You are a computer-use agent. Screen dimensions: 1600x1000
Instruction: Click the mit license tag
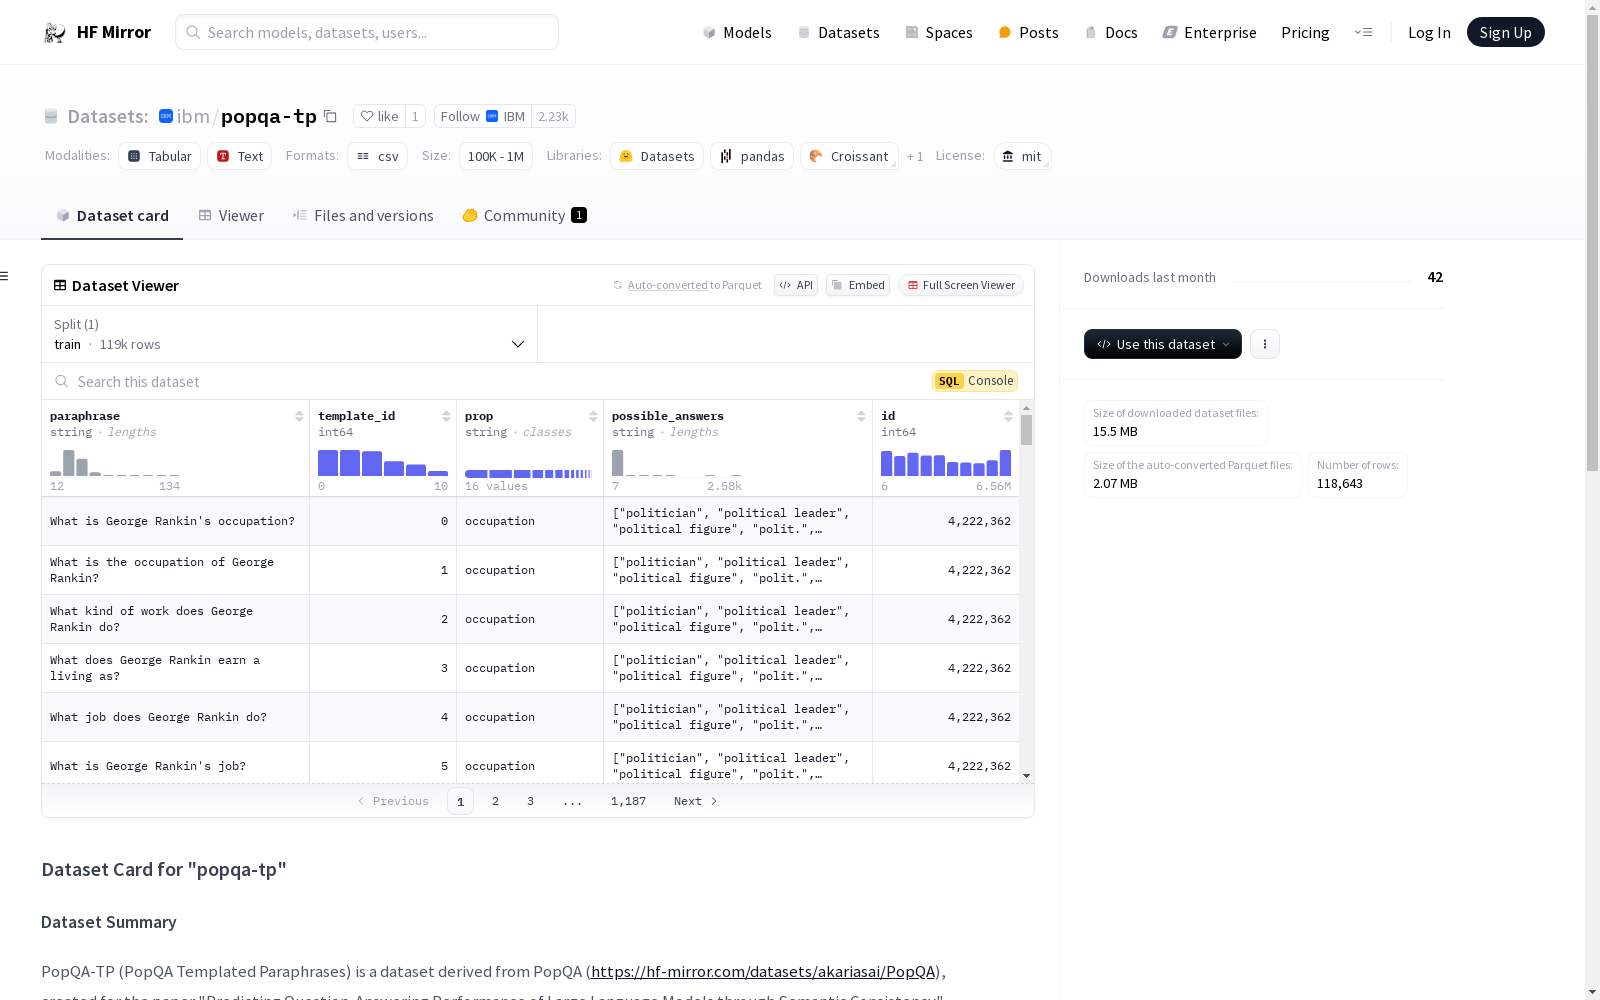click(x=1022, y=156)
